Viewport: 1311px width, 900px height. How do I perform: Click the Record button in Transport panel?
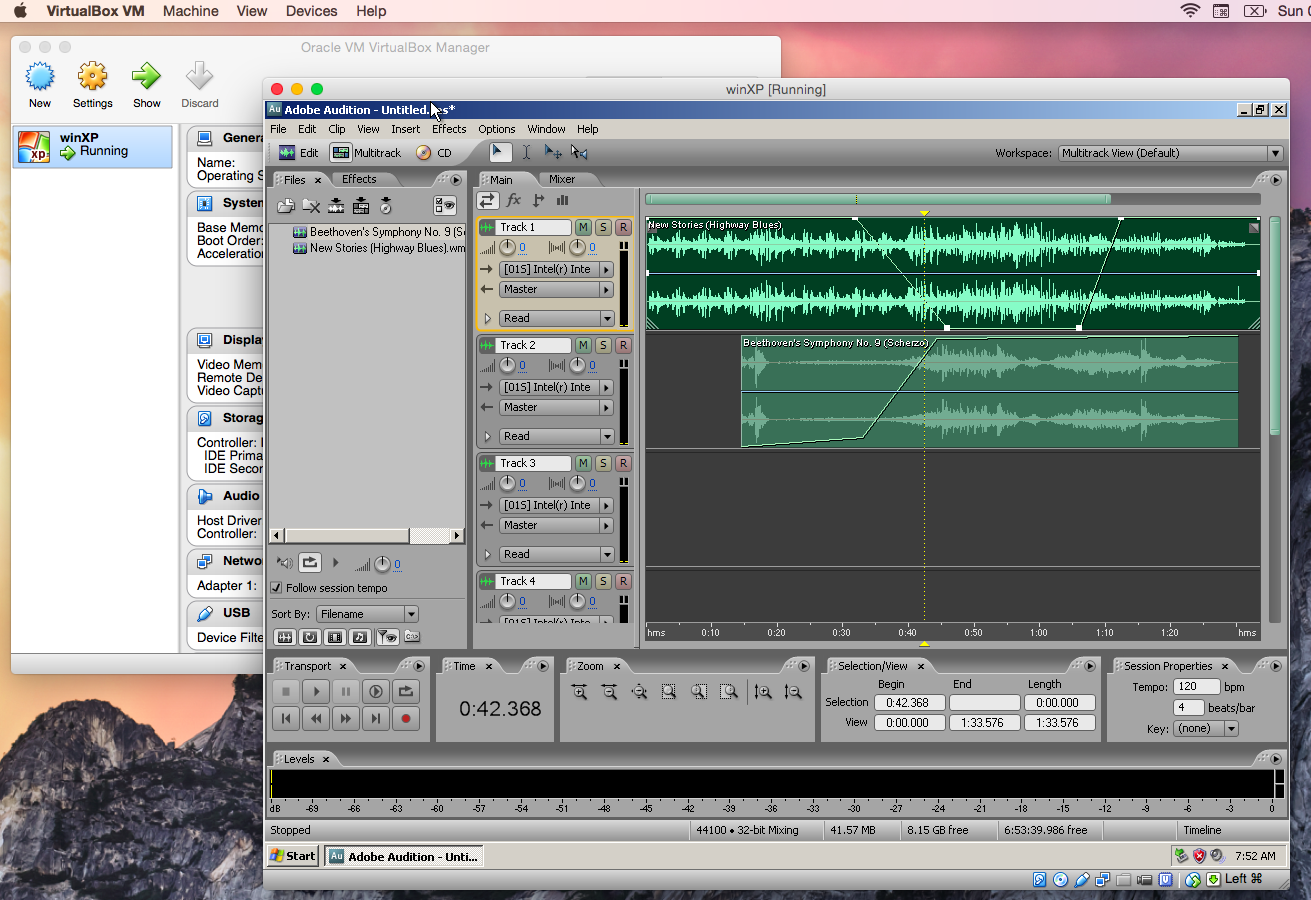point(405,718)
